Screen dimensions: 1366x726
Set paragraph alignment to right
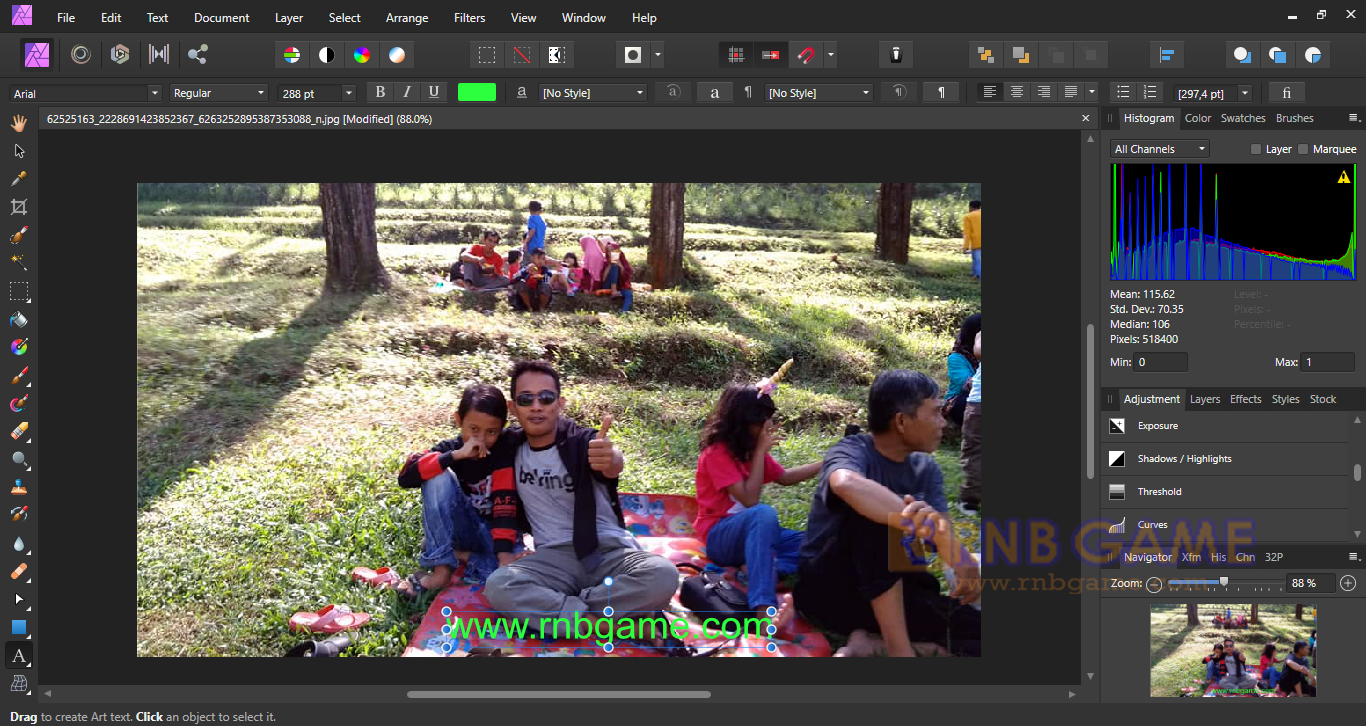1044,92
